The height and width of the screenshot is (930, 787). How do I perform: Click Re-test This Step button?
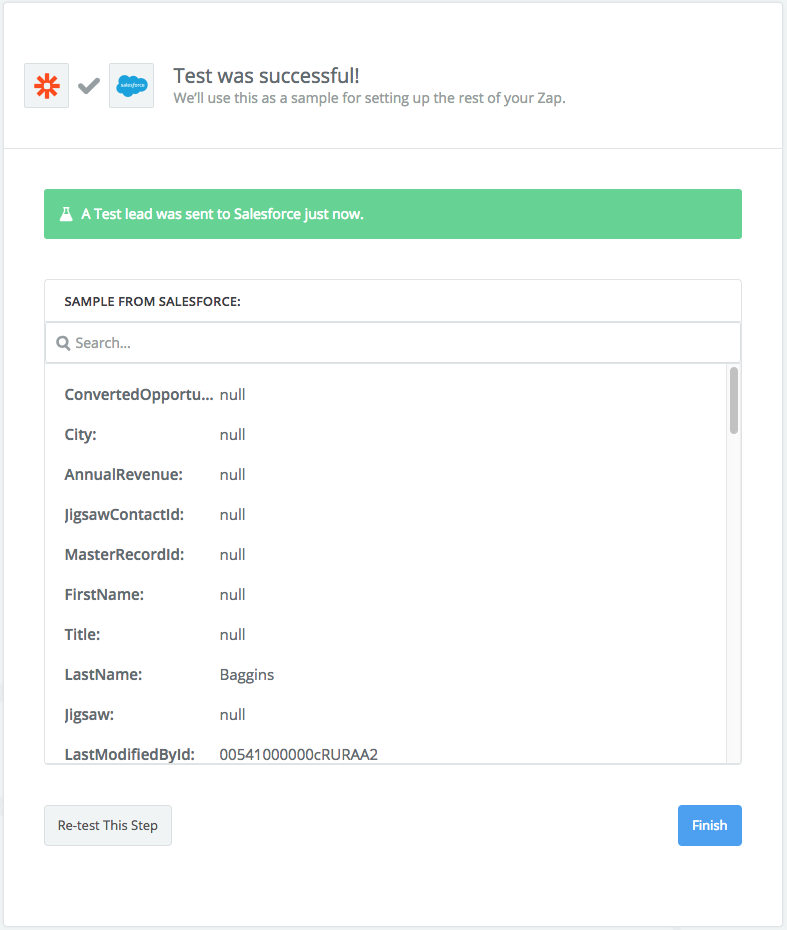(x=108, y=825)
